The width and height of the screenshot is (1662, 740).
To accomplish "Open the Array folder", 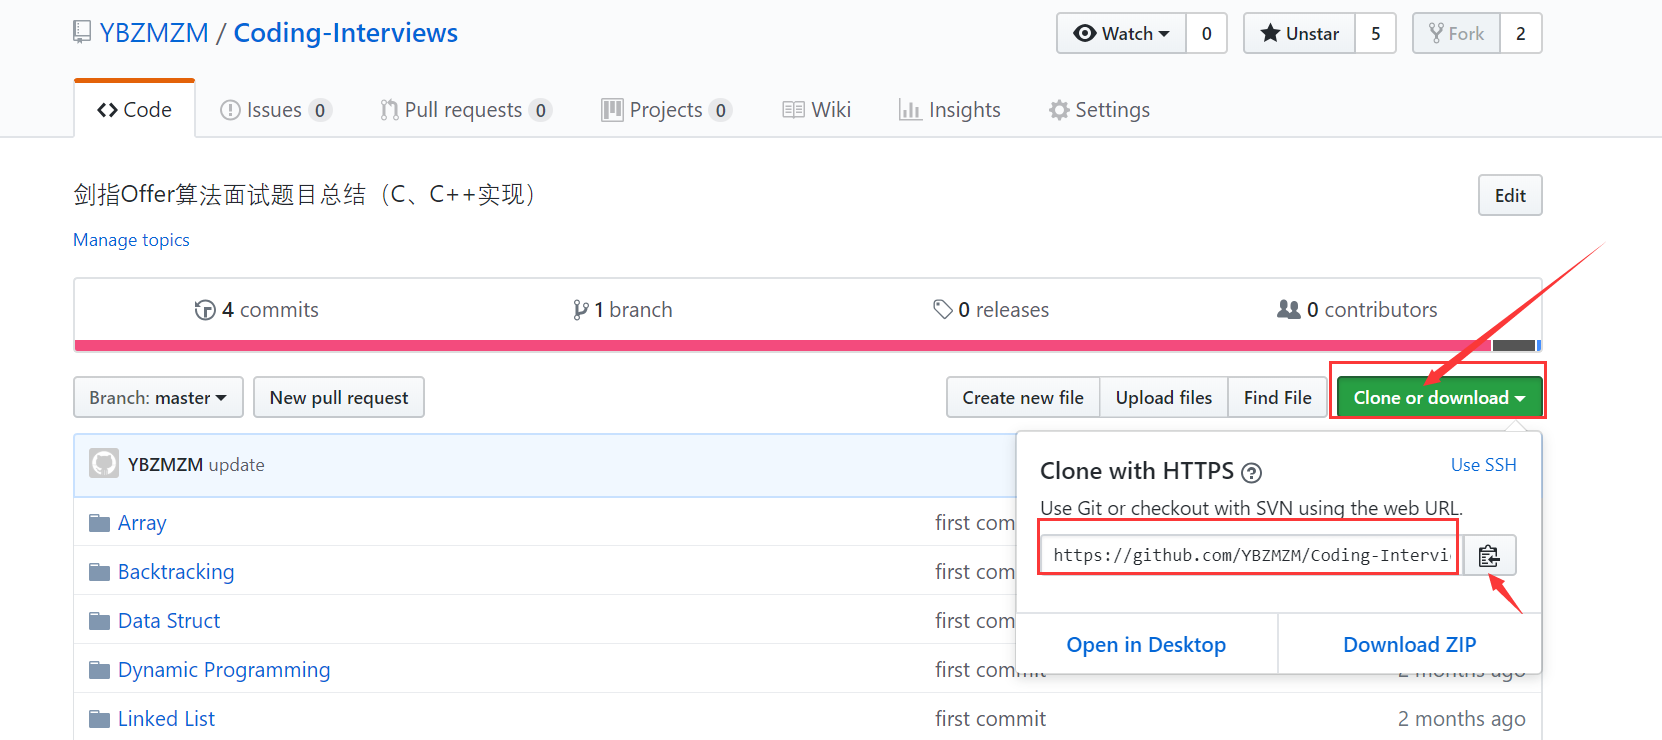I will click(x=142, y=523).
